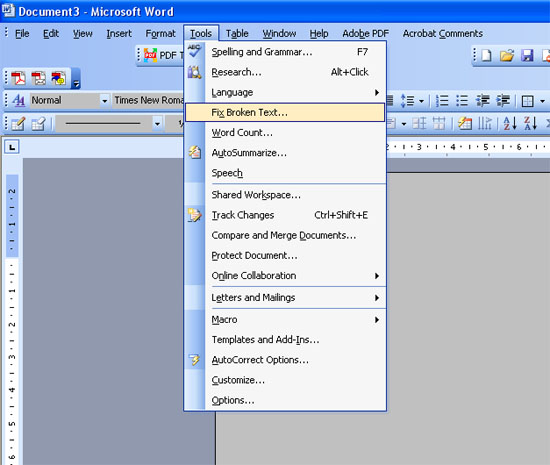Image resolution: width=550 pixels, height=465 pixels.
Task: Open the Help menu
Action: click(x=319, y=34)
